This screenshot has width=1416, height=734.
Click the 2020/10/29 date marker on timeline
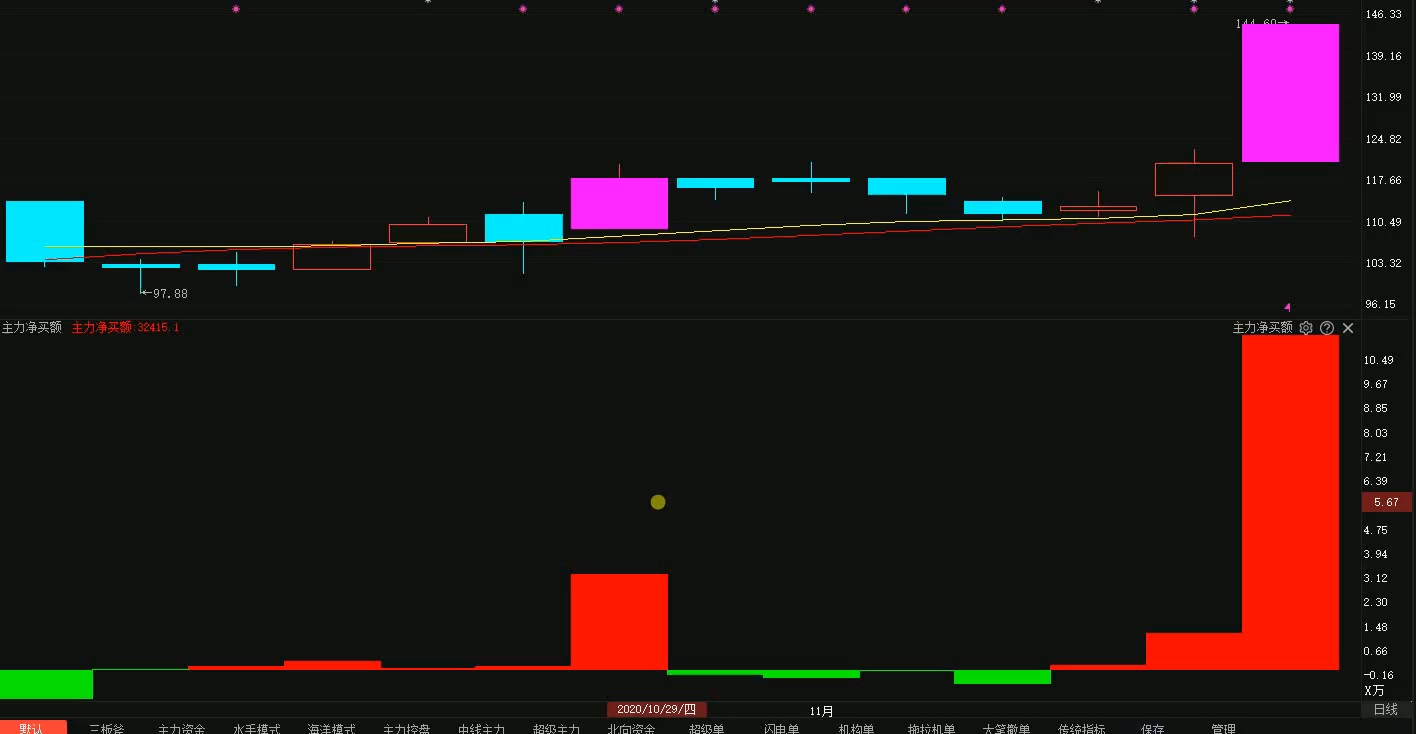656,710
